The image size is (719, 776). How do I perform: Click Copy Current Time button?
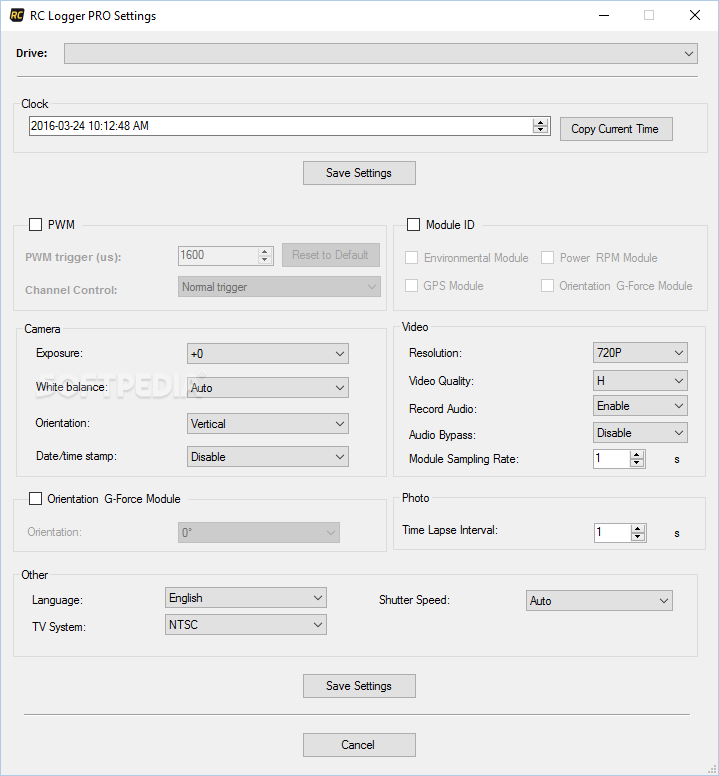616,129
